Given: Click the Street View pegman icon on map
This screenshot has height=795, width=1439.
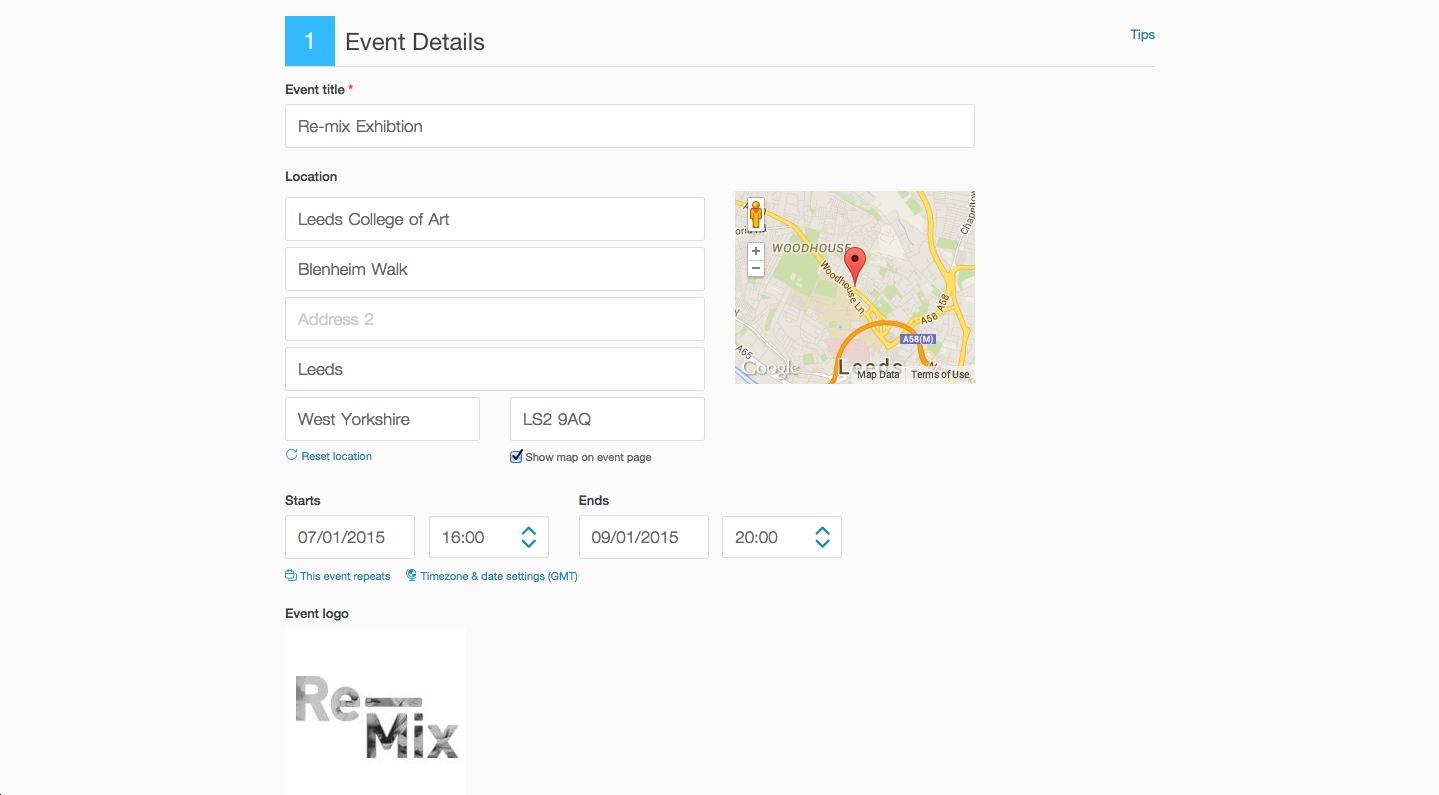Looking at the screenshot, I should pyautogui.click(x=756, y=214).
